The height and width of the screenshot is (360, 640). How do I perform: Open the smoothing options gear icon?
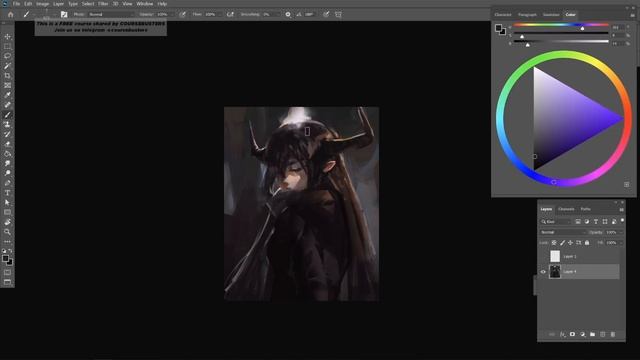coord(288,14)
